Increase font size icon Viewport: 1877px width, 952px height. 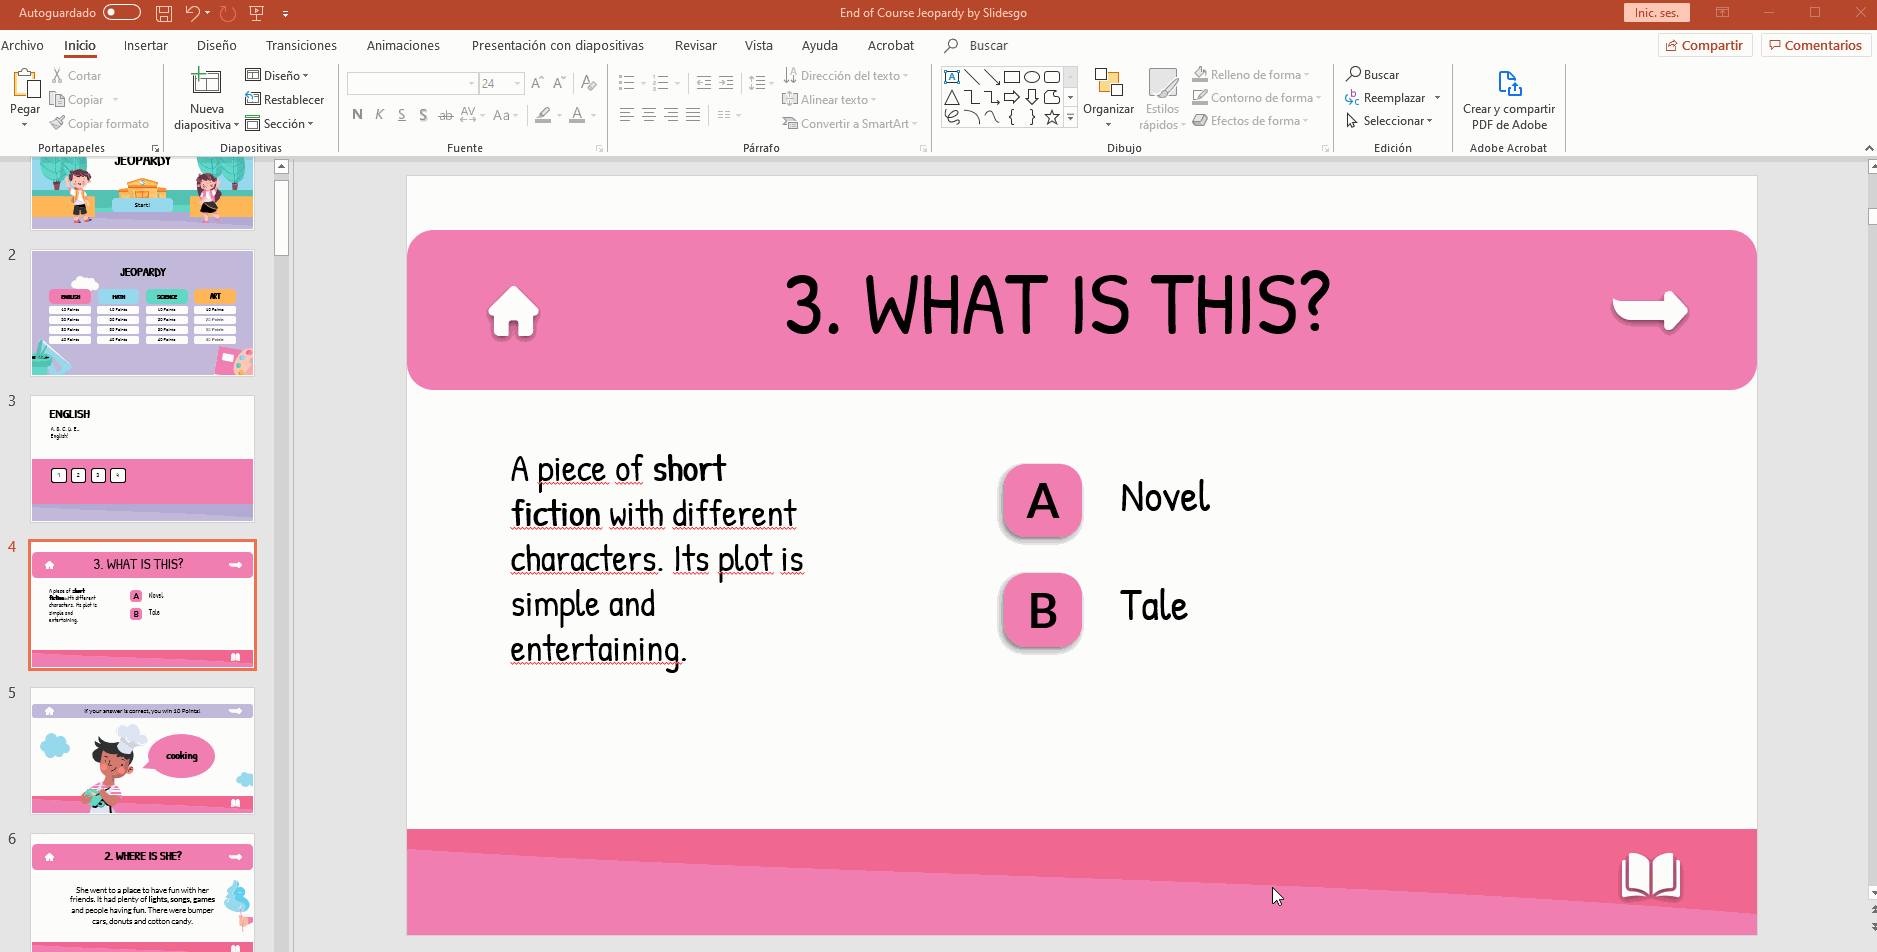point(537,83)
